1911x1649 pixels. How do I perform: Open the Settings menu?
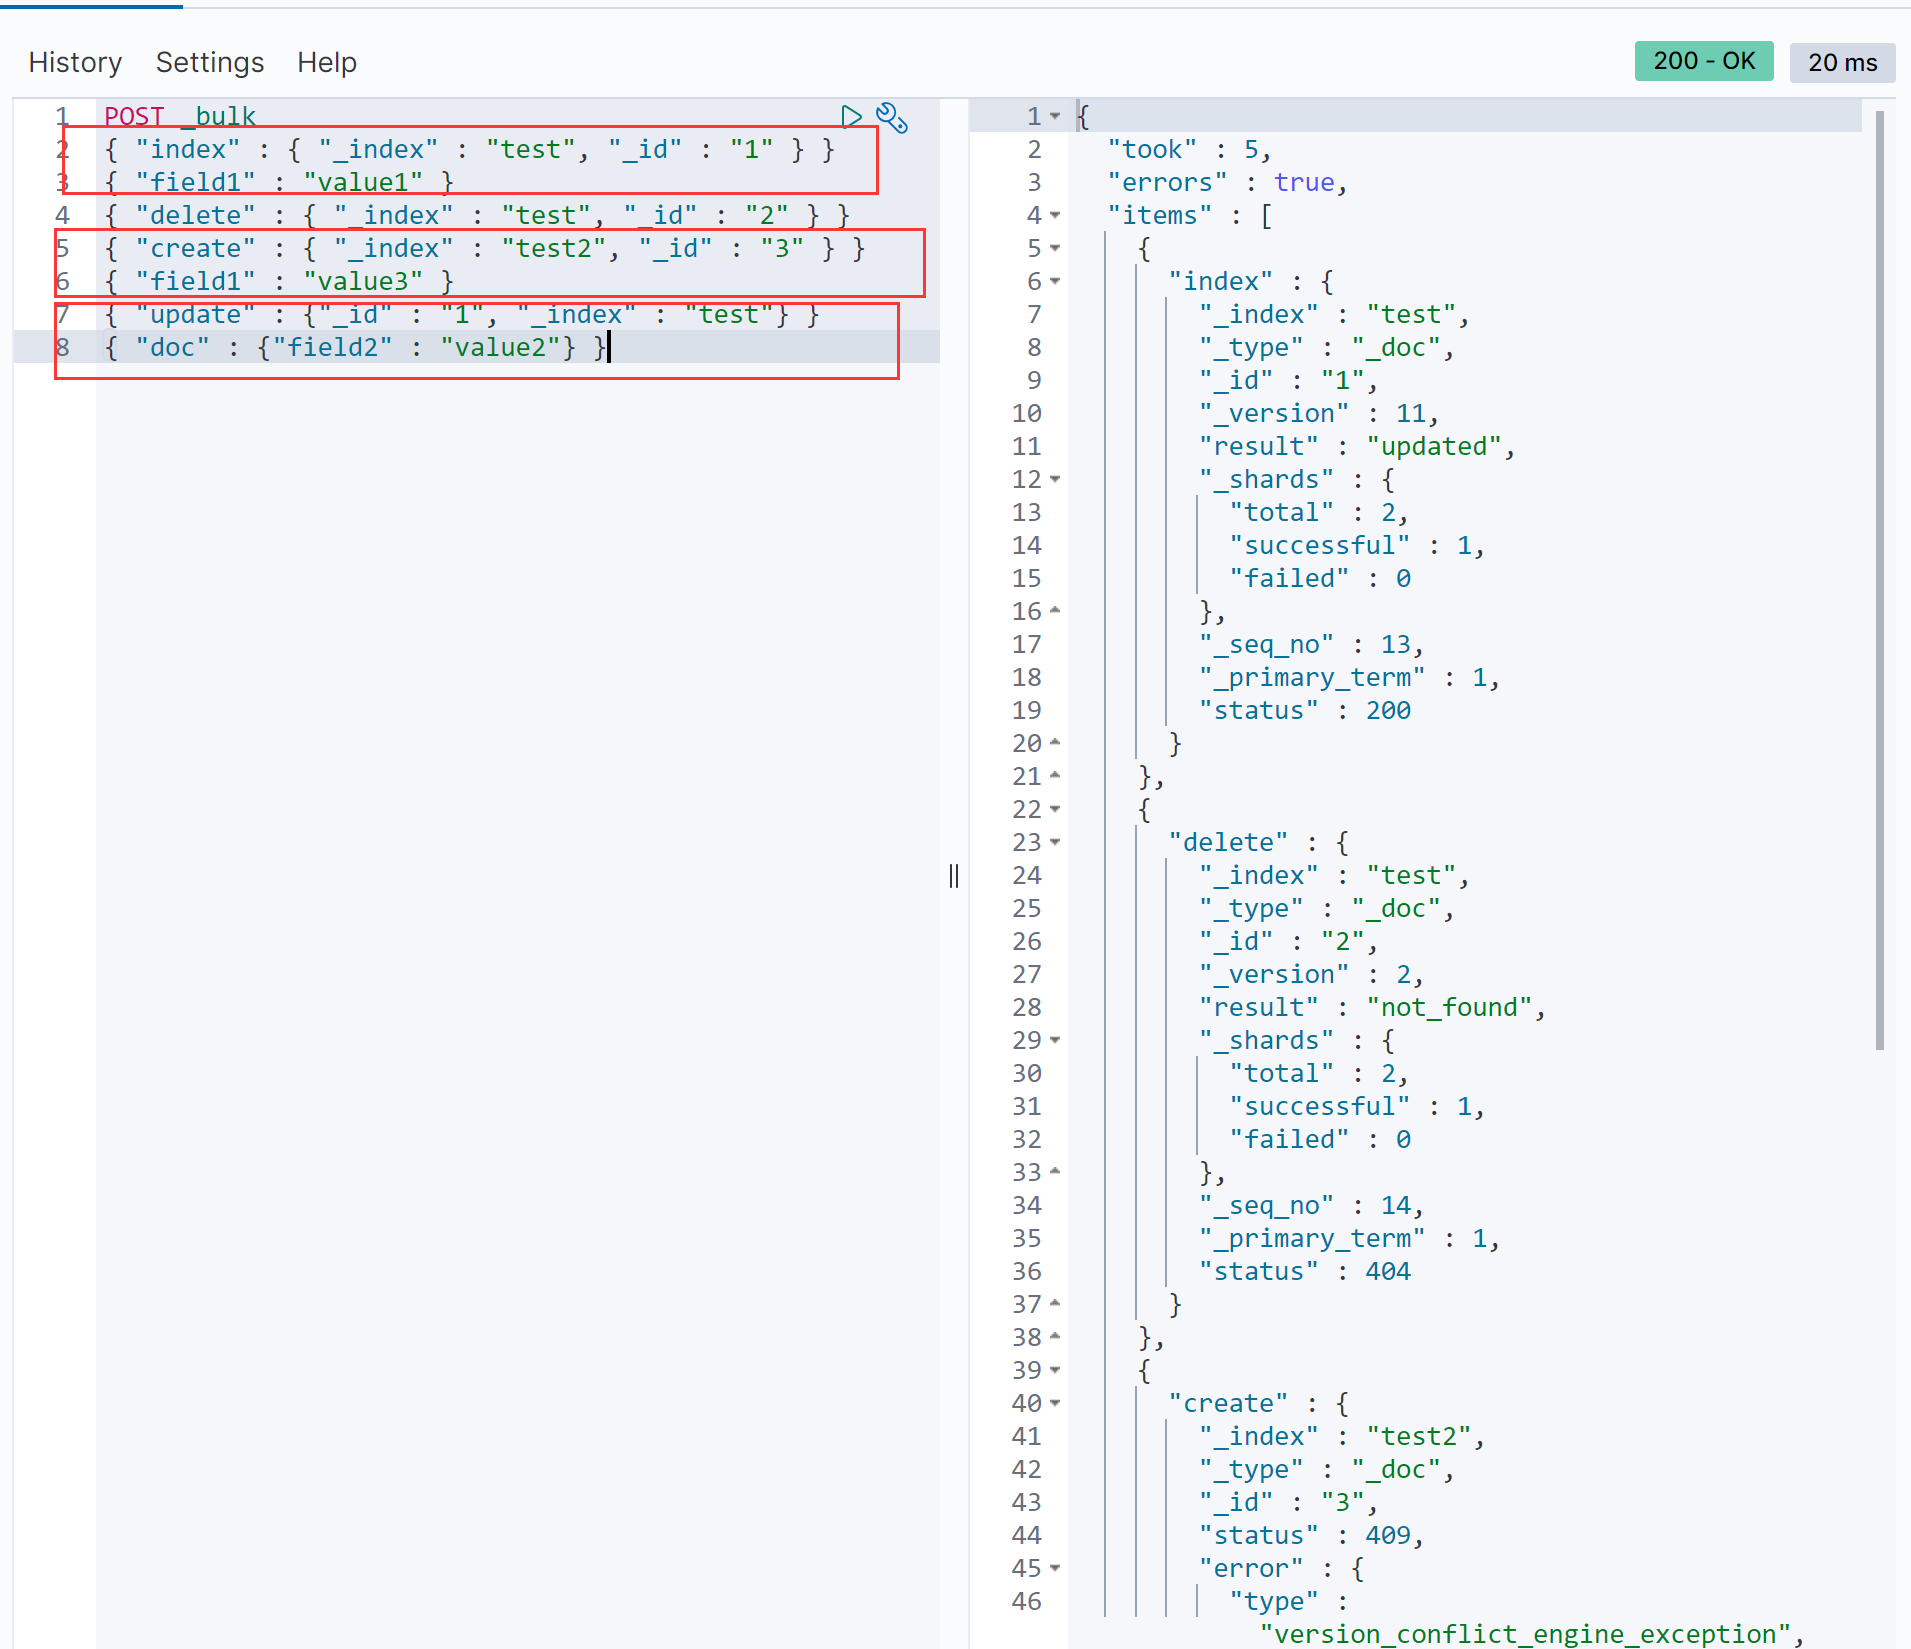(x=210, y=62)
